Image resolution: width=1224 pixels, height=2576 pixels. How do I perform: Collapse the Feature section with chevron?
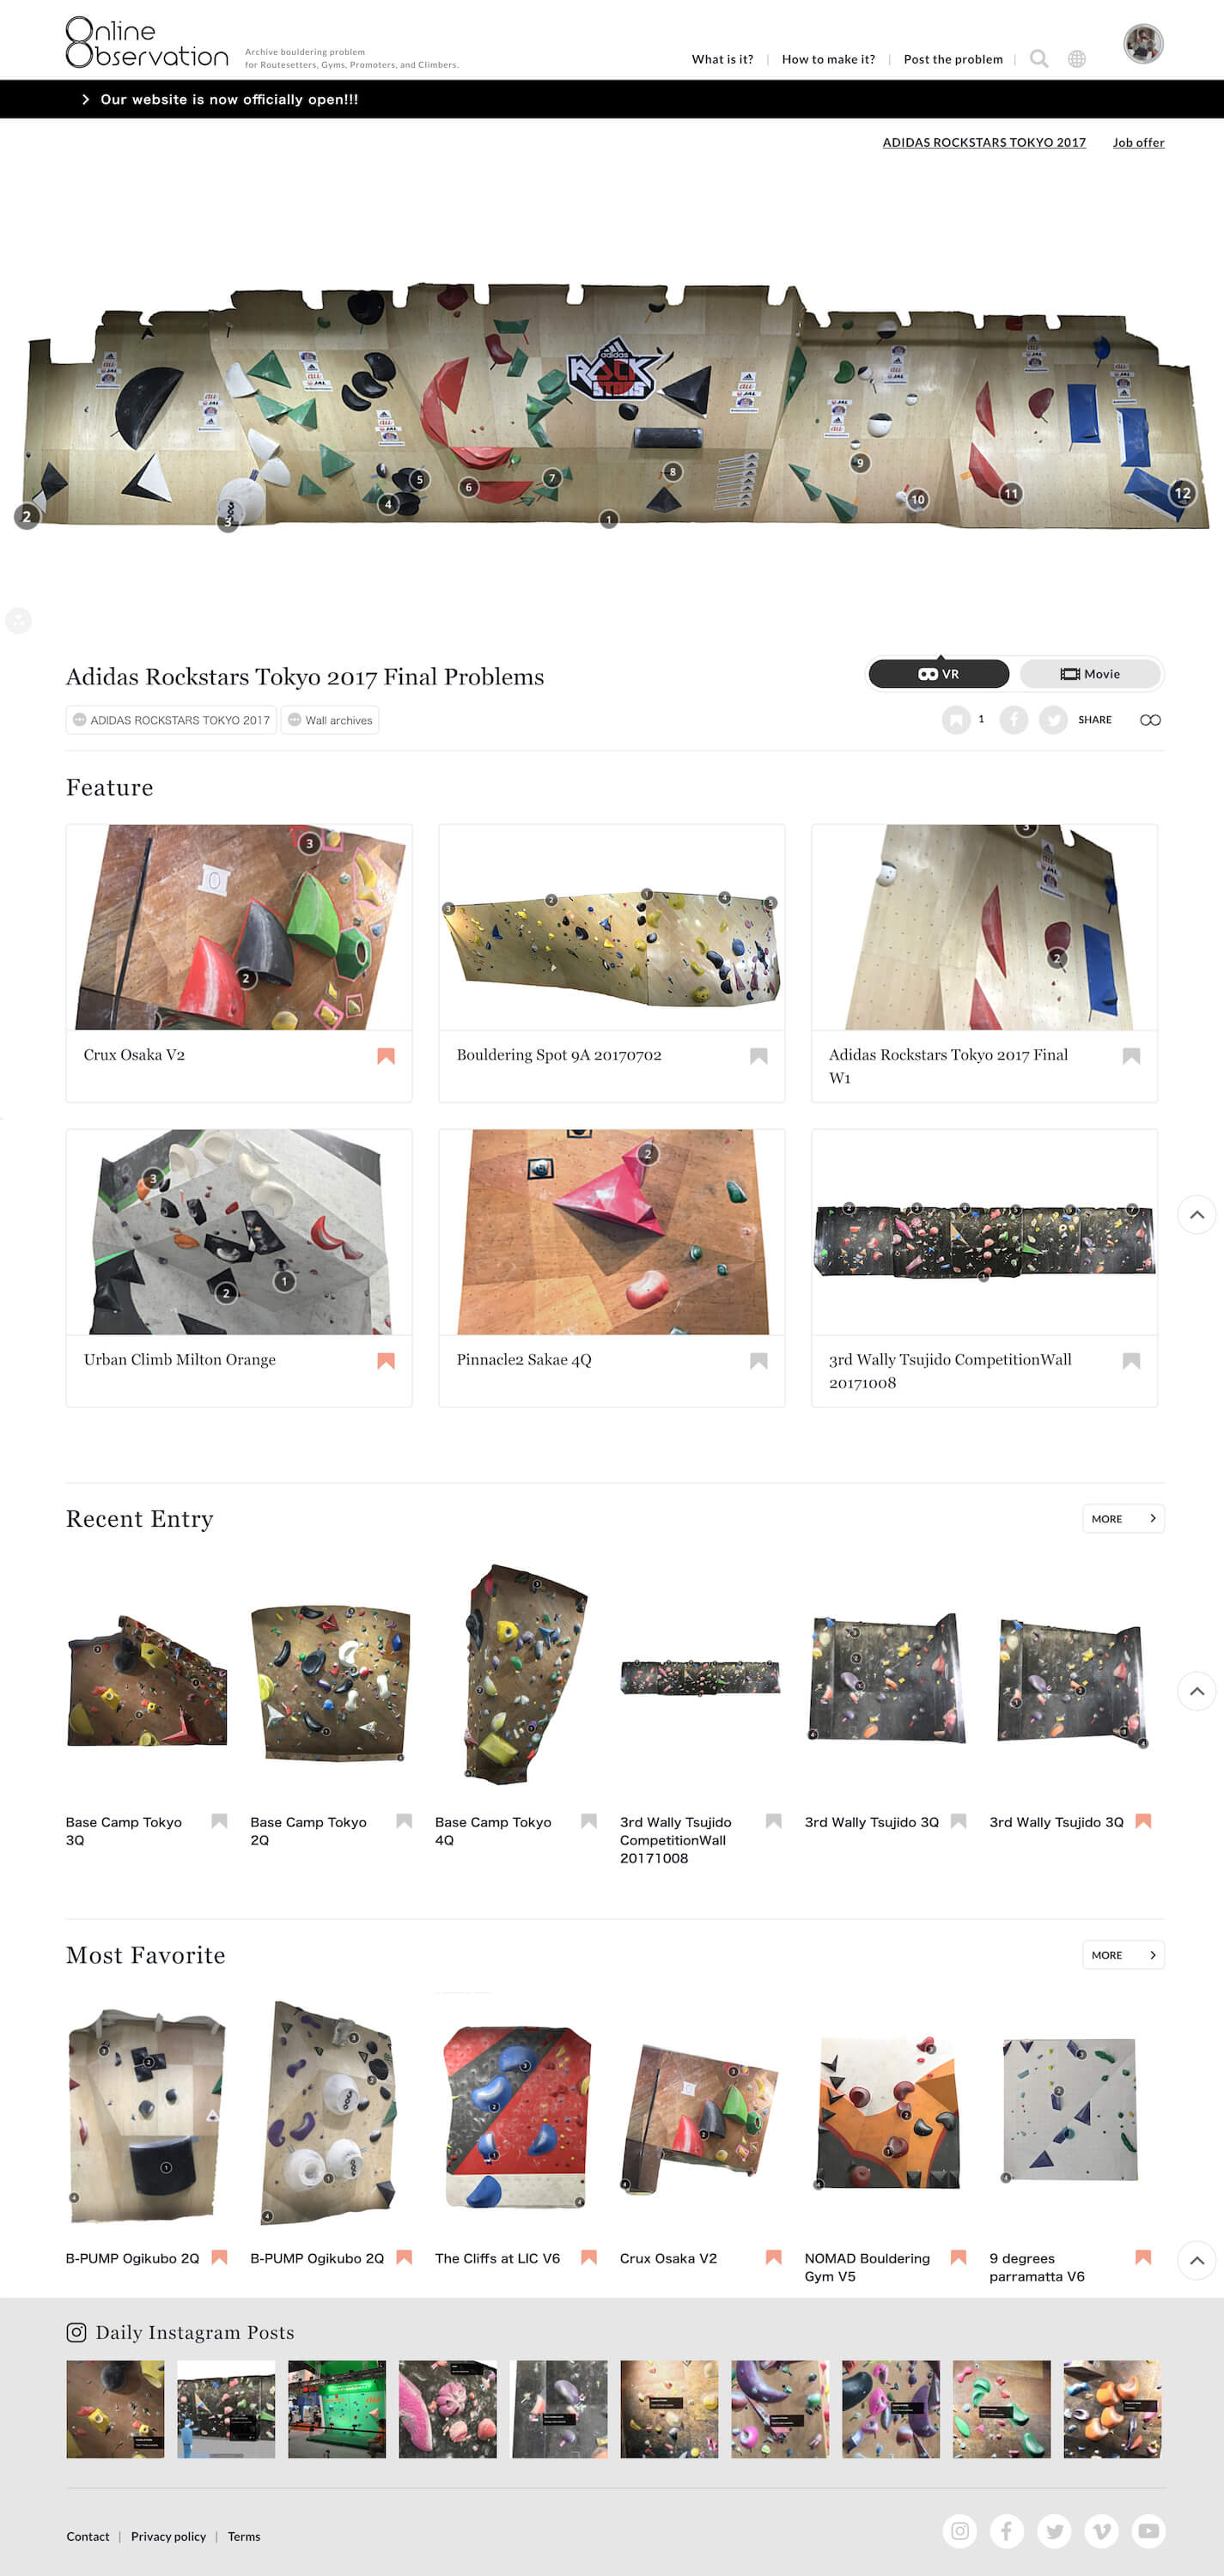(1196, 1215)
